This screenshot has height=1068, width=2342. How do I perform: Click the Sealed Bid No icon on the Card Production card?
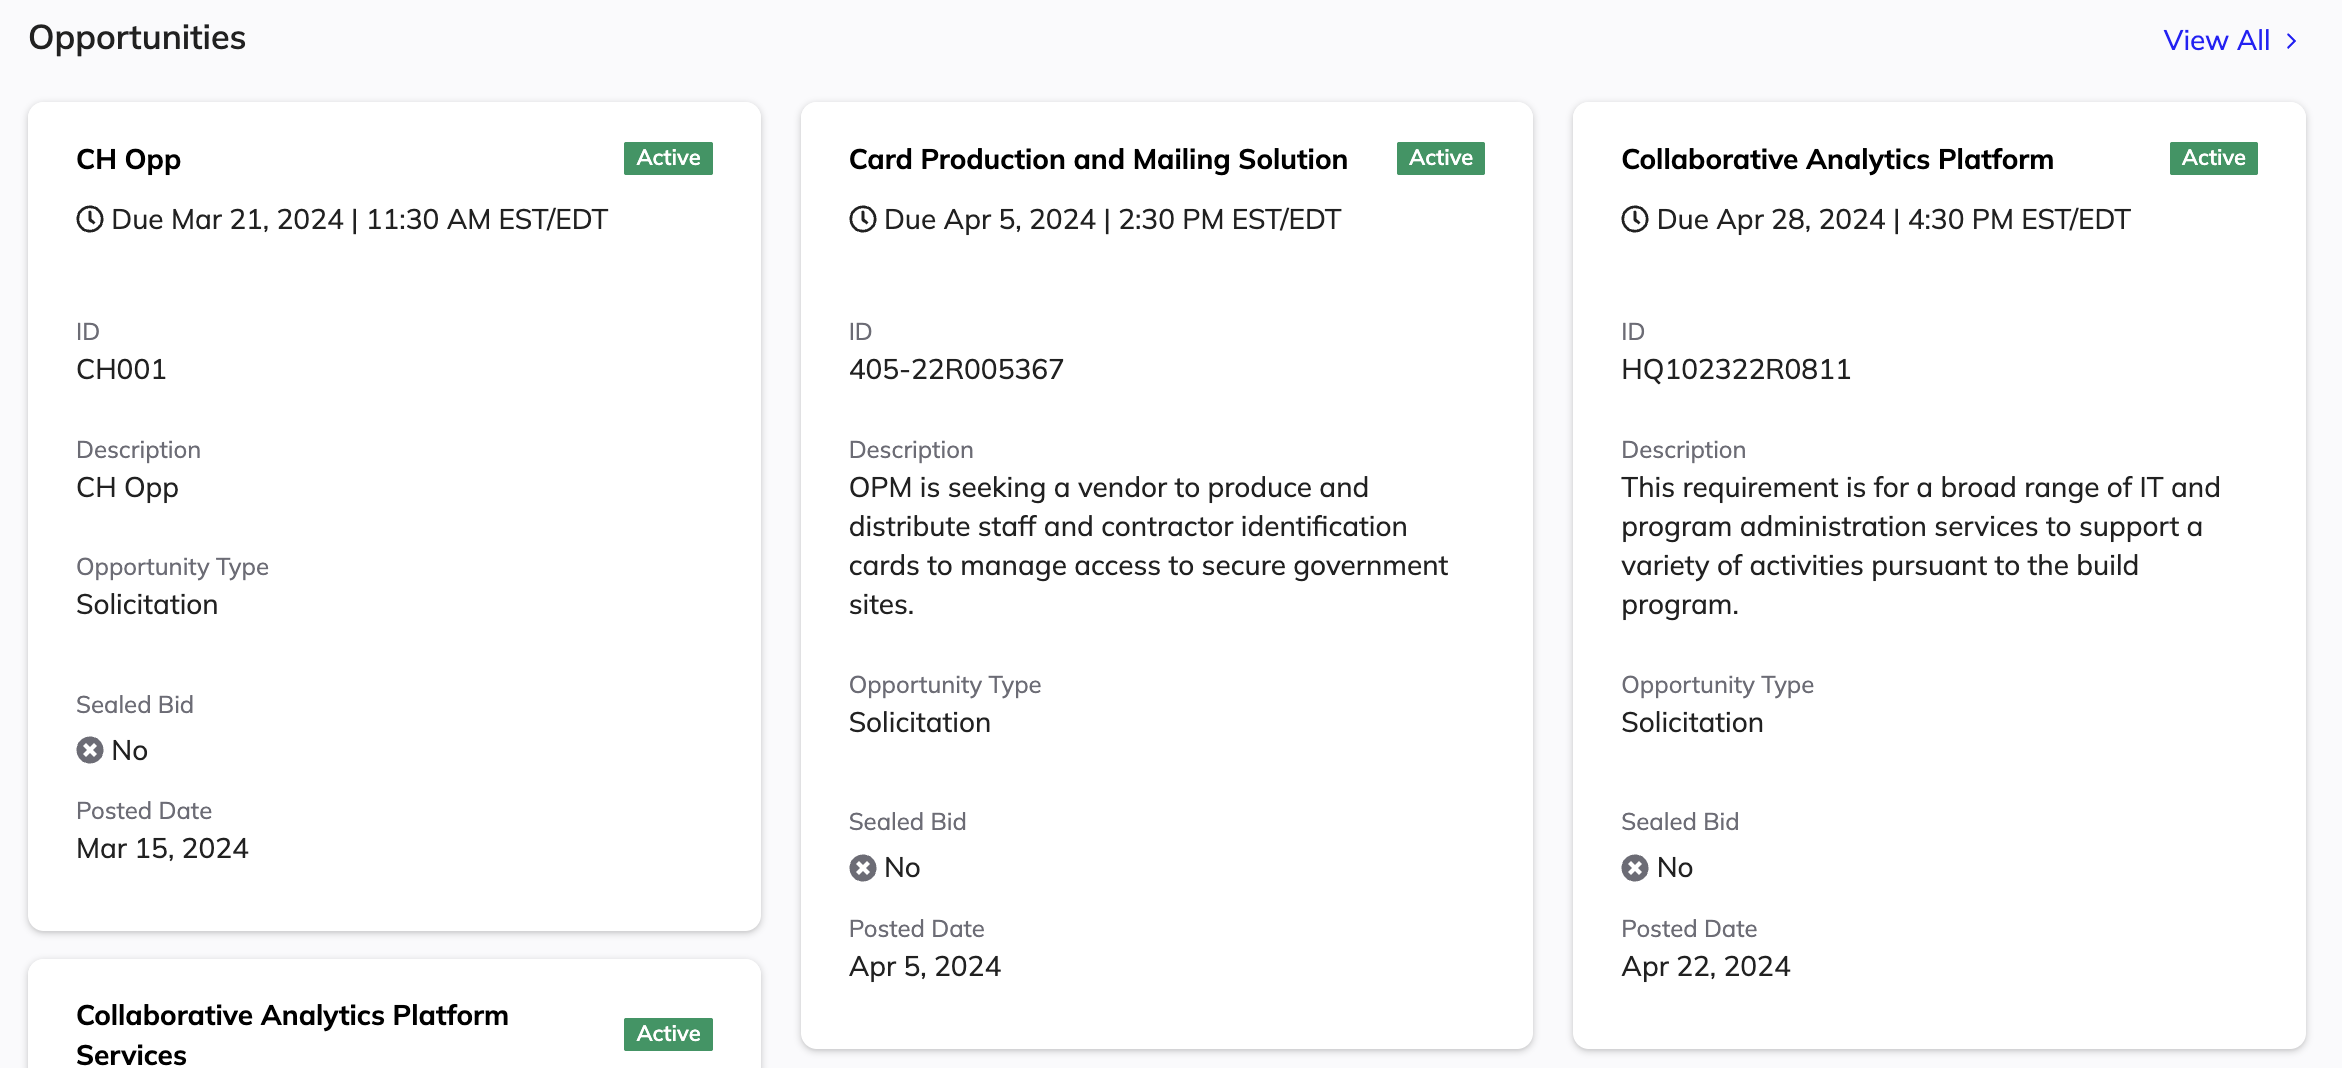[863, 867]
